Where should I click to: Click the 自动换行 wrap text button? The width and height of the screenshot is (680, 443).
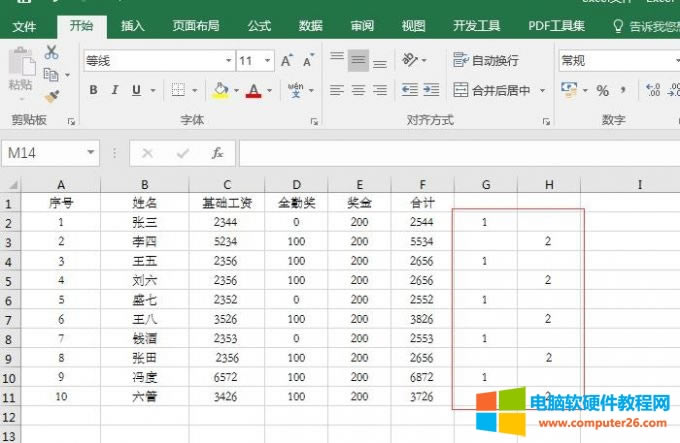[487, 61]
